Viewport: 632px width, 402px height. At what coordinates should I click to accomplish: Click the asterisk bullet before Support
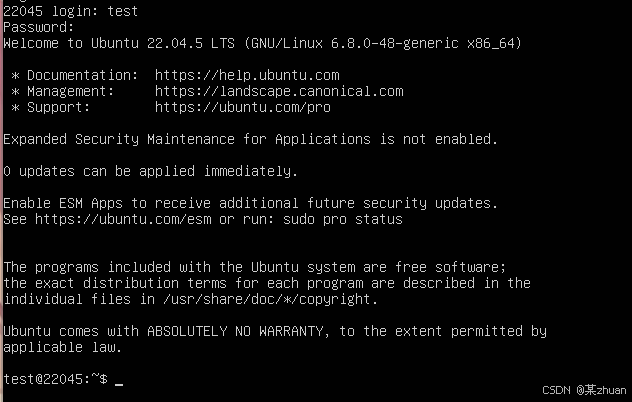pos(15,108)
